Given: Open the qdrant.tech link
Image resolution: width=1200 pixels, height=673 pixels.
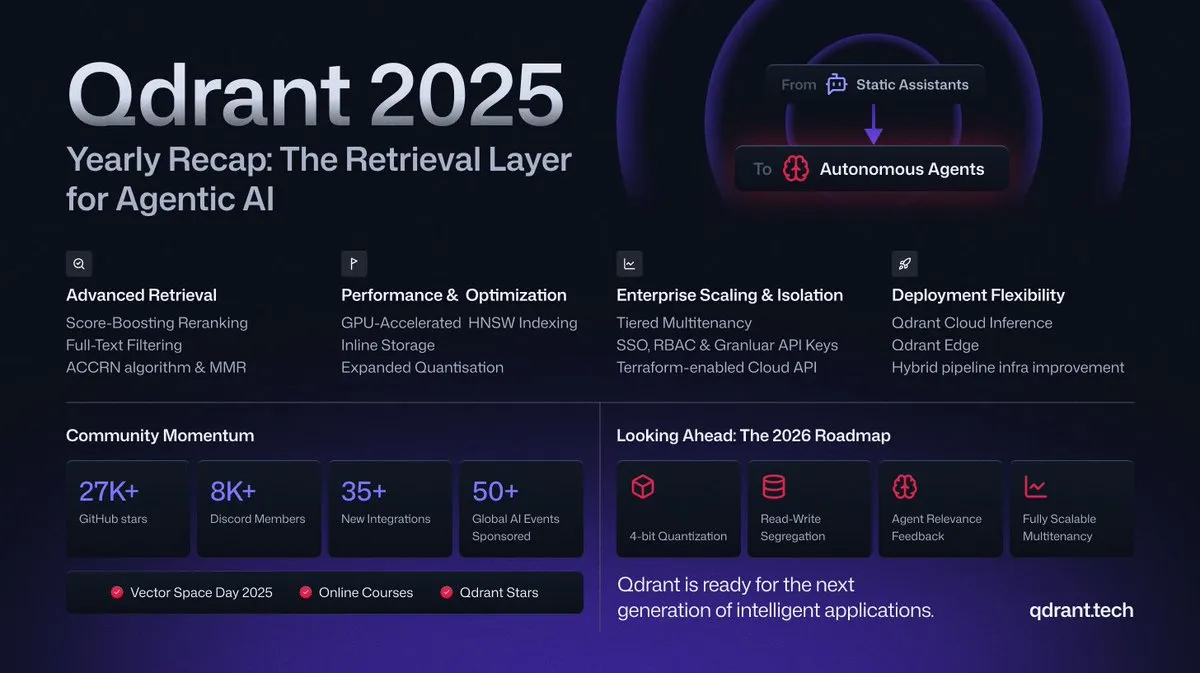Looking at the screenshot, I should (x=1081, y=610).
